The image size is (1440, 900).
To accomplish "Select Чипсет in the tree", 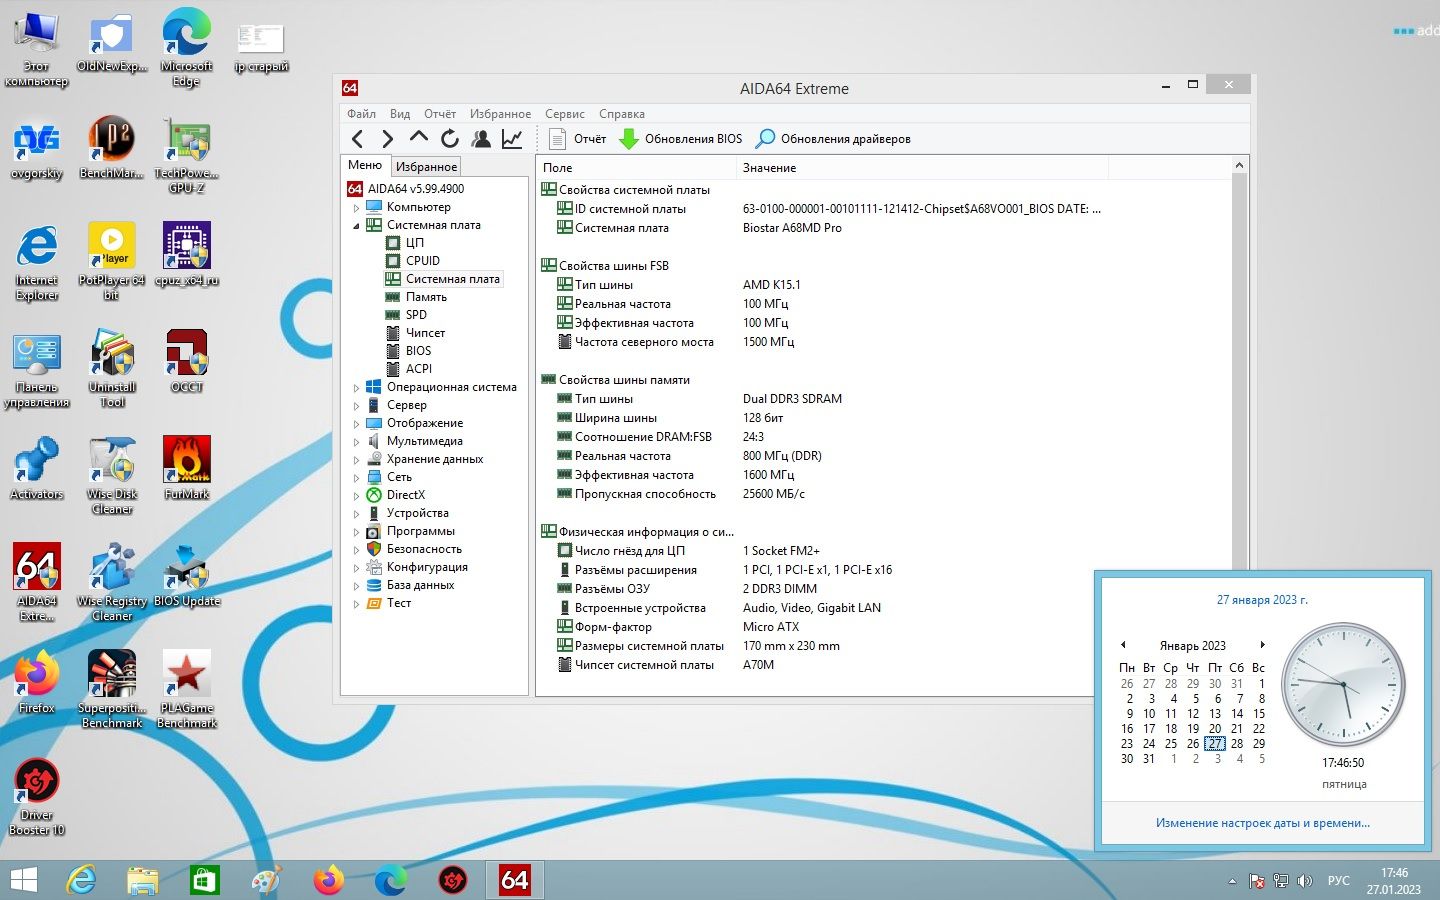I will 425,333.
